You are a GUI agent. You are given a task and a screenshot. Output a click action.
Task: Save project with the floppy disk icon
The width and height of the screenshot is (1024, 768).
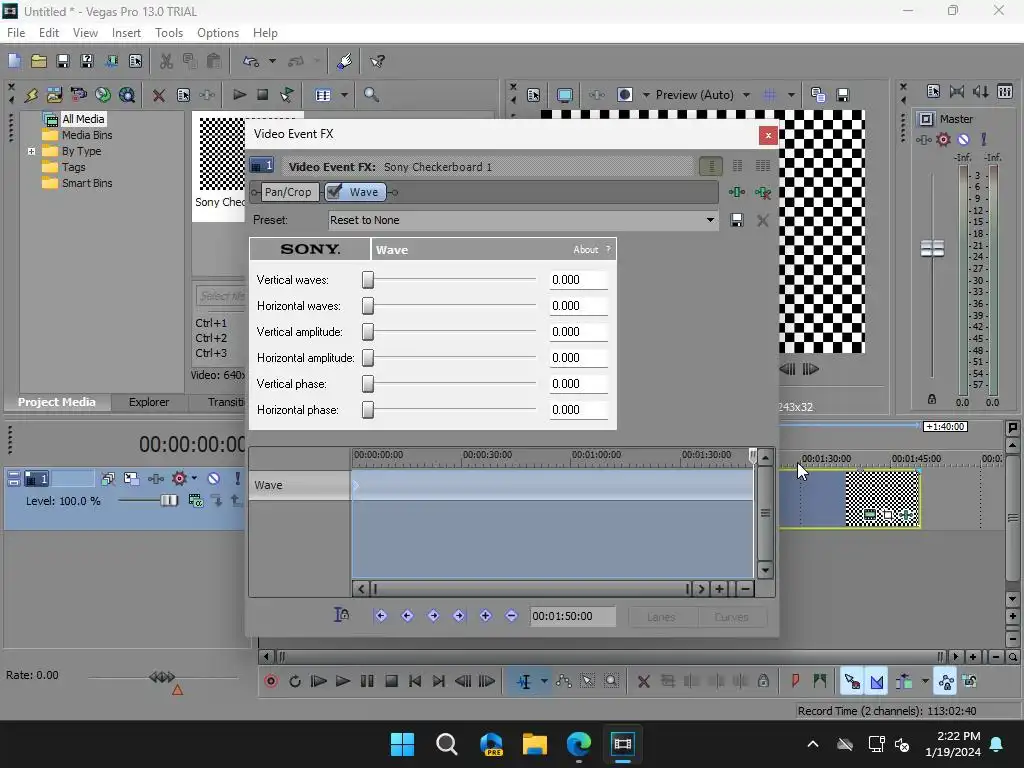point(63,61)
